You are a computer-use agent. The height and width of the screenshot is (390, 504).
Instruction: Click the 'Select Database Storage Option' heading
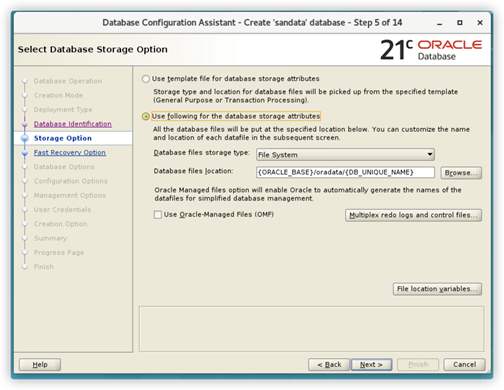[x=93, y=49]
